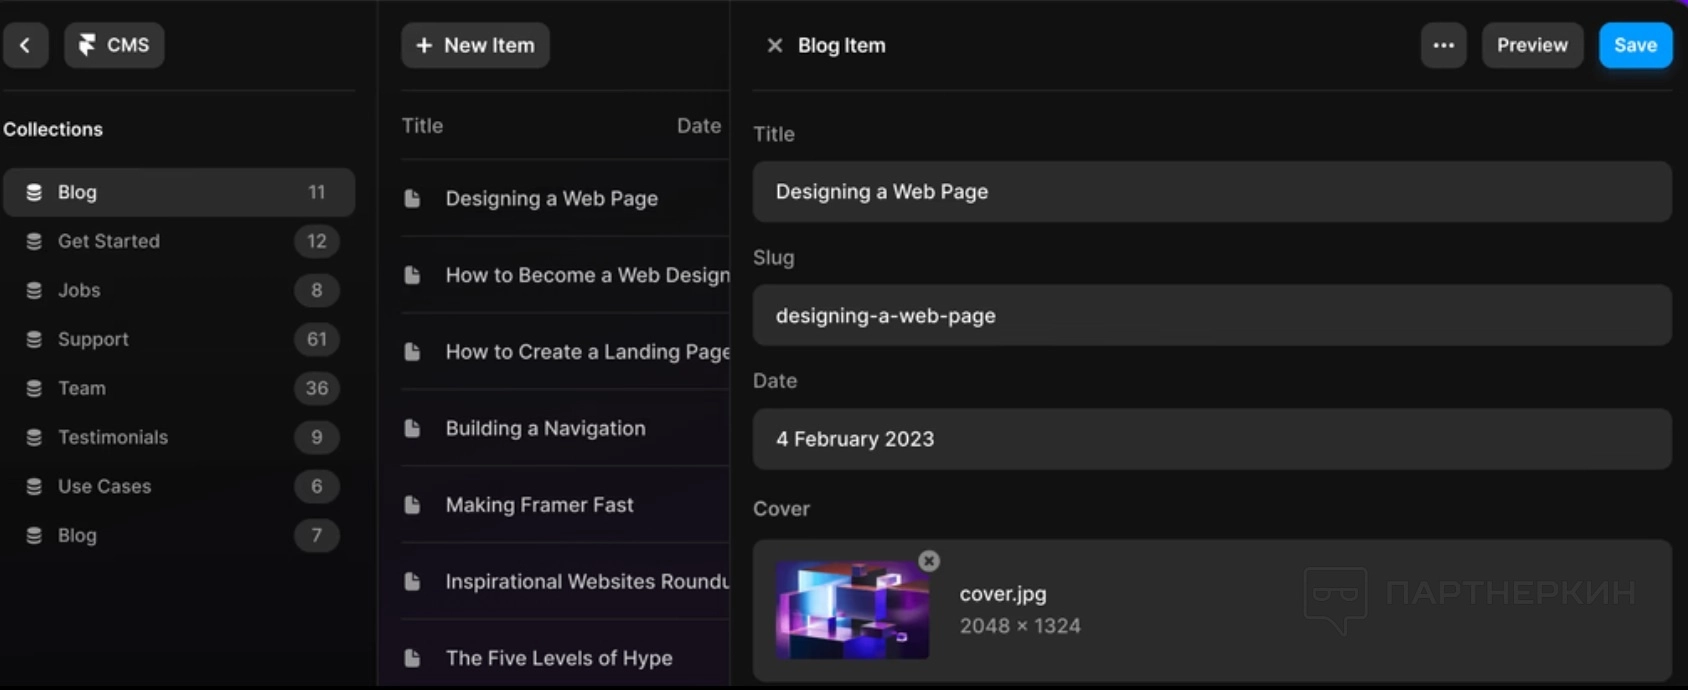Image resolution: width=1688 pixels, height=690 pixels.
Task: Open the Testimonials collection
Action: [x=113, y=437]
